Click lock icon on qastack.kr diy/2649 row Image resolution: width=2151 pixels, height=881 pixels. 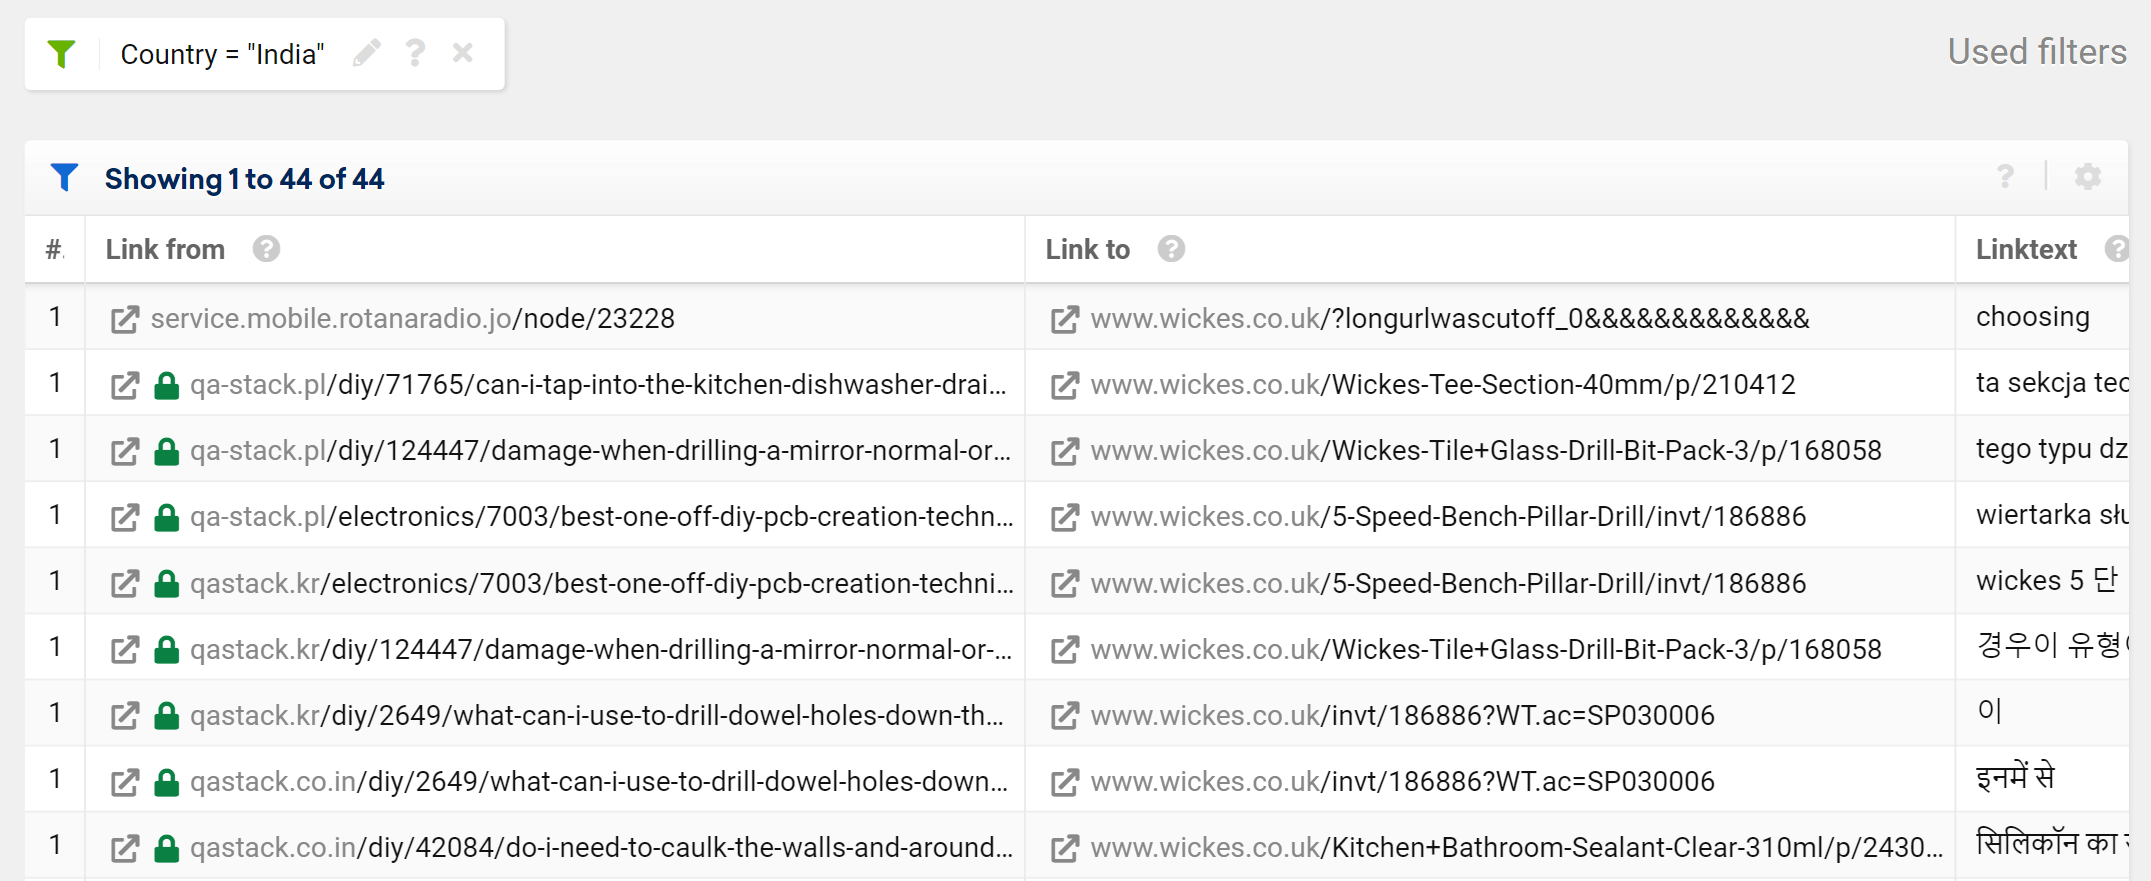click(x=166, y=716)
